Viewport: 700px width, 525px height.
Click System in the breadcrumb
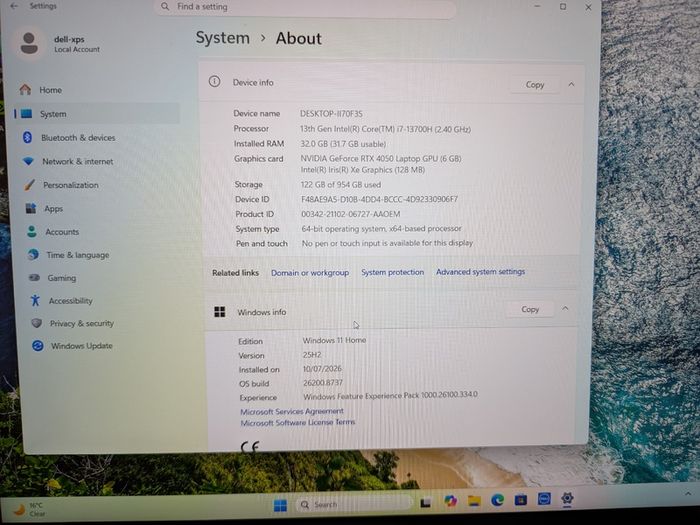click(223, 38)
